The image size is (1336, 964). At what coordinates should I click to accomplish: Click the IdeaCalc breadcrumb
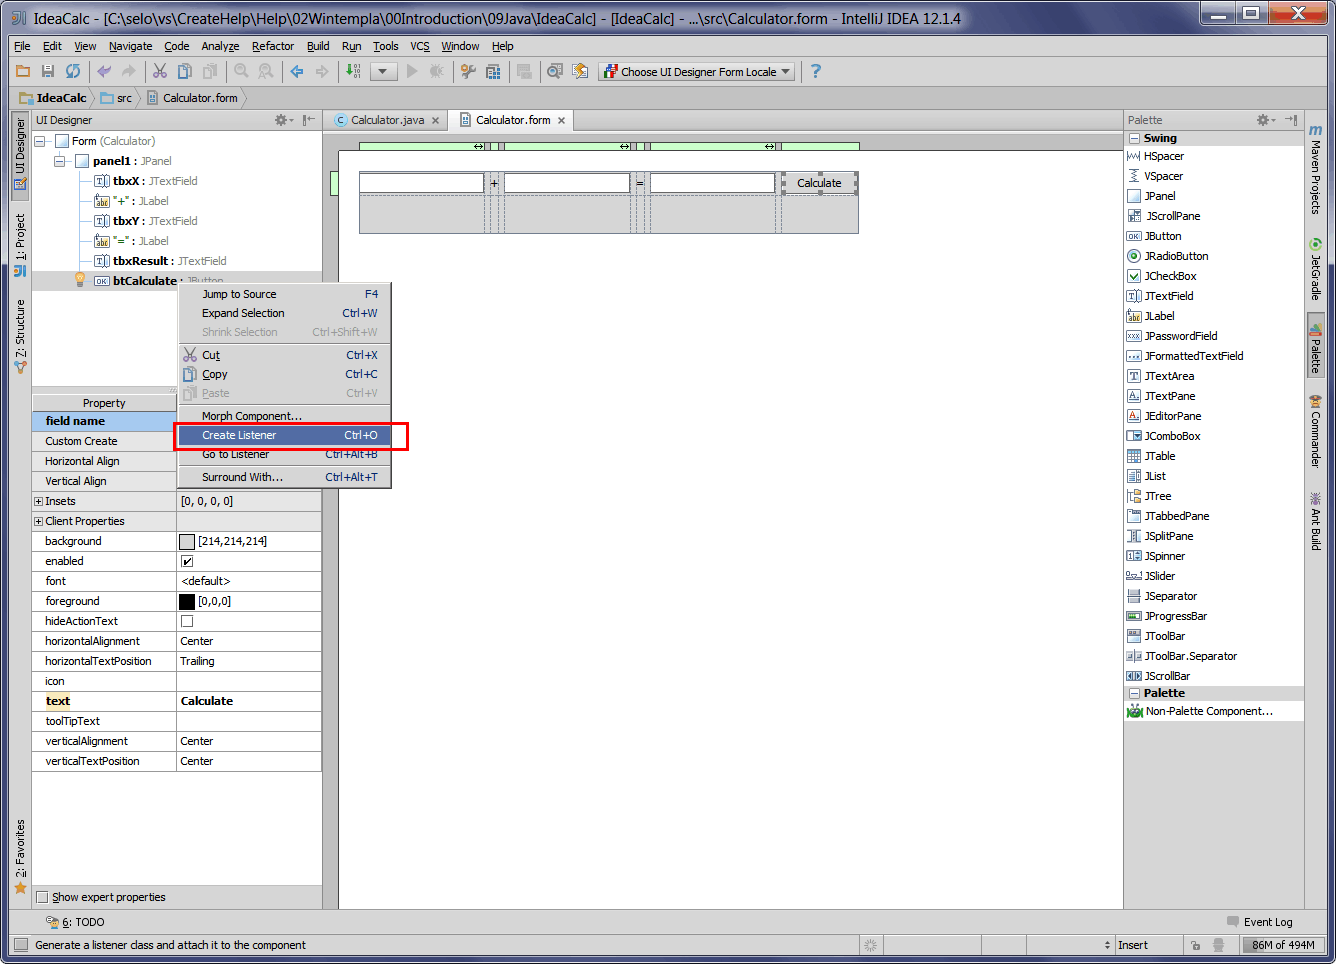coord(53,98)
